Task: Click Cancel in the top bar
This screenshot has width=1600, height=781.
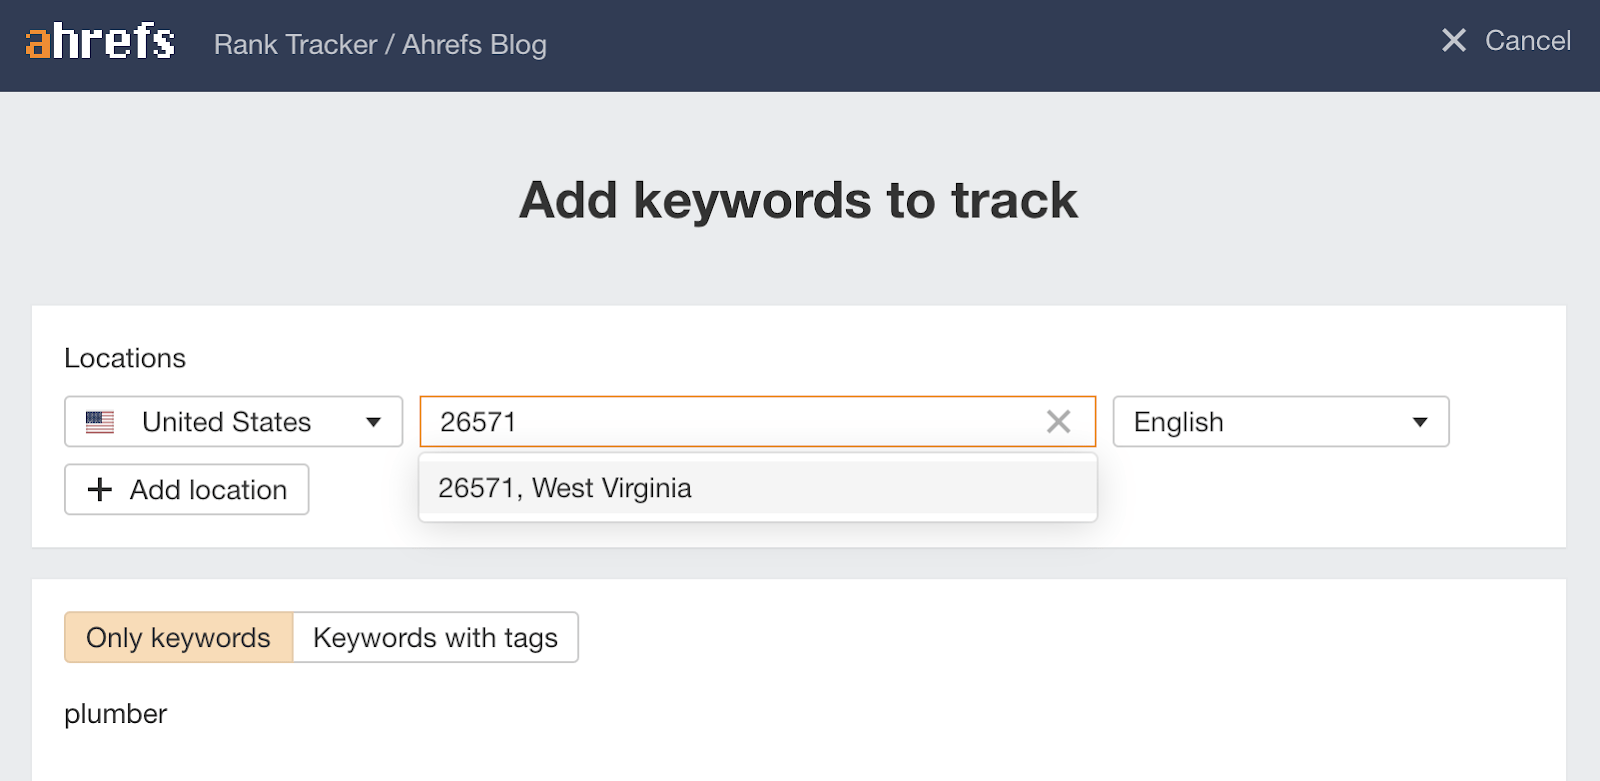Action: tap(1527, 42)
